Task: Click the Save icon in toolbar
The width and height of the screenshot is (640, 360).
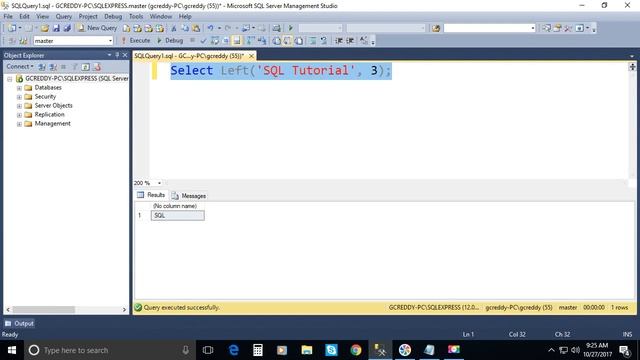Action: click(x=56, y=28)
